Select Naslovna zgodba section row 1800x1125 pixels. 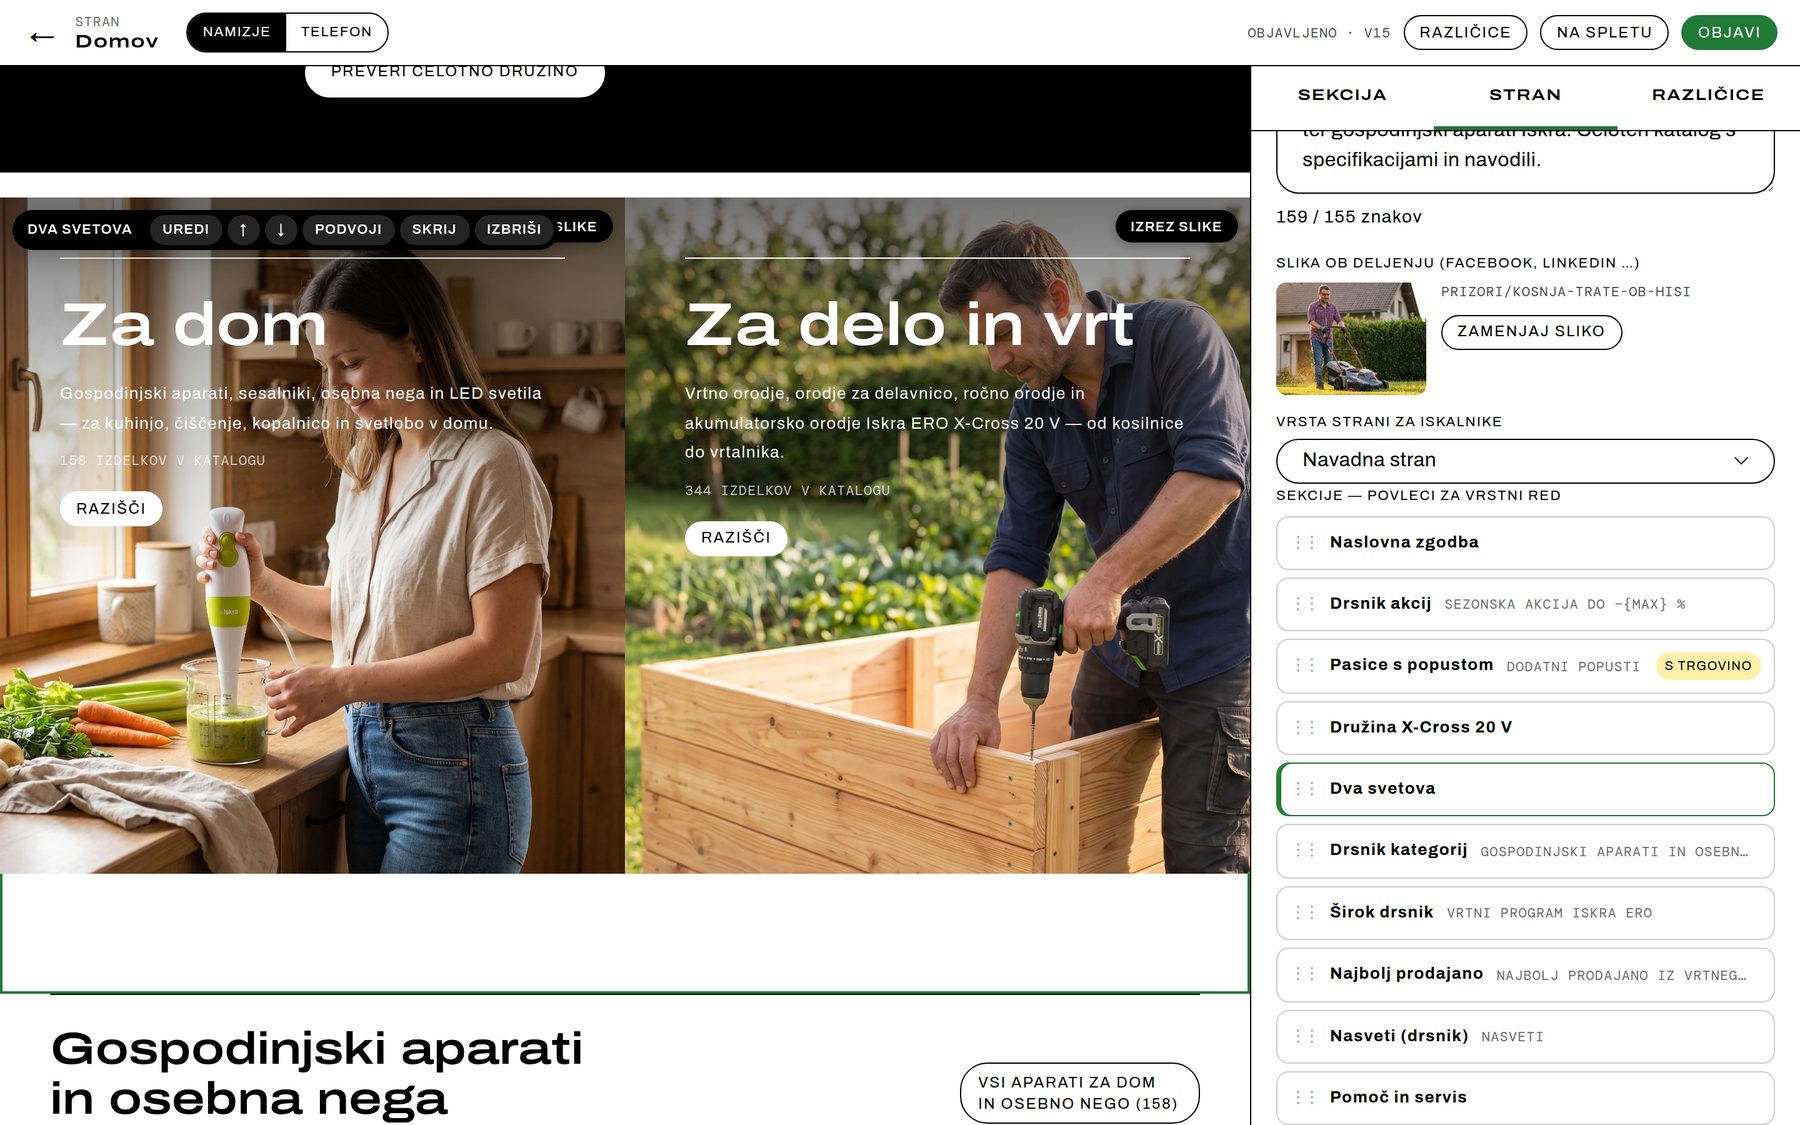point(1525,543)
